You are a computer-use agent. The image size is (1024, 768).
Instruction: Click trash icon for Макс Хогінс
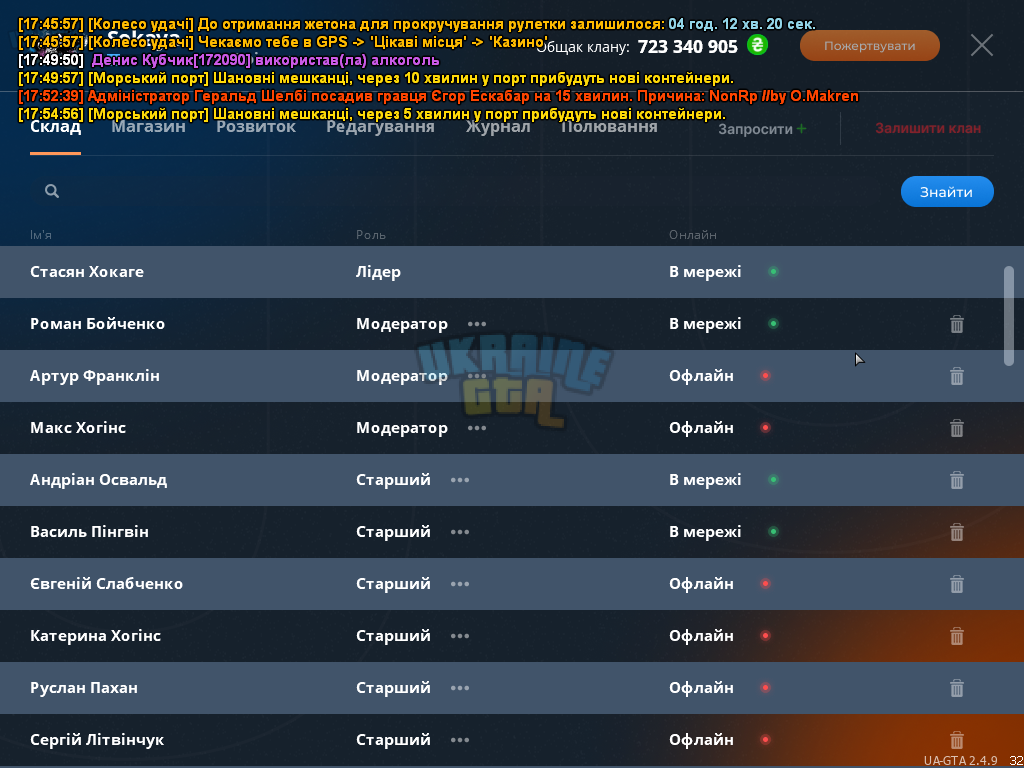click(956, 428)
